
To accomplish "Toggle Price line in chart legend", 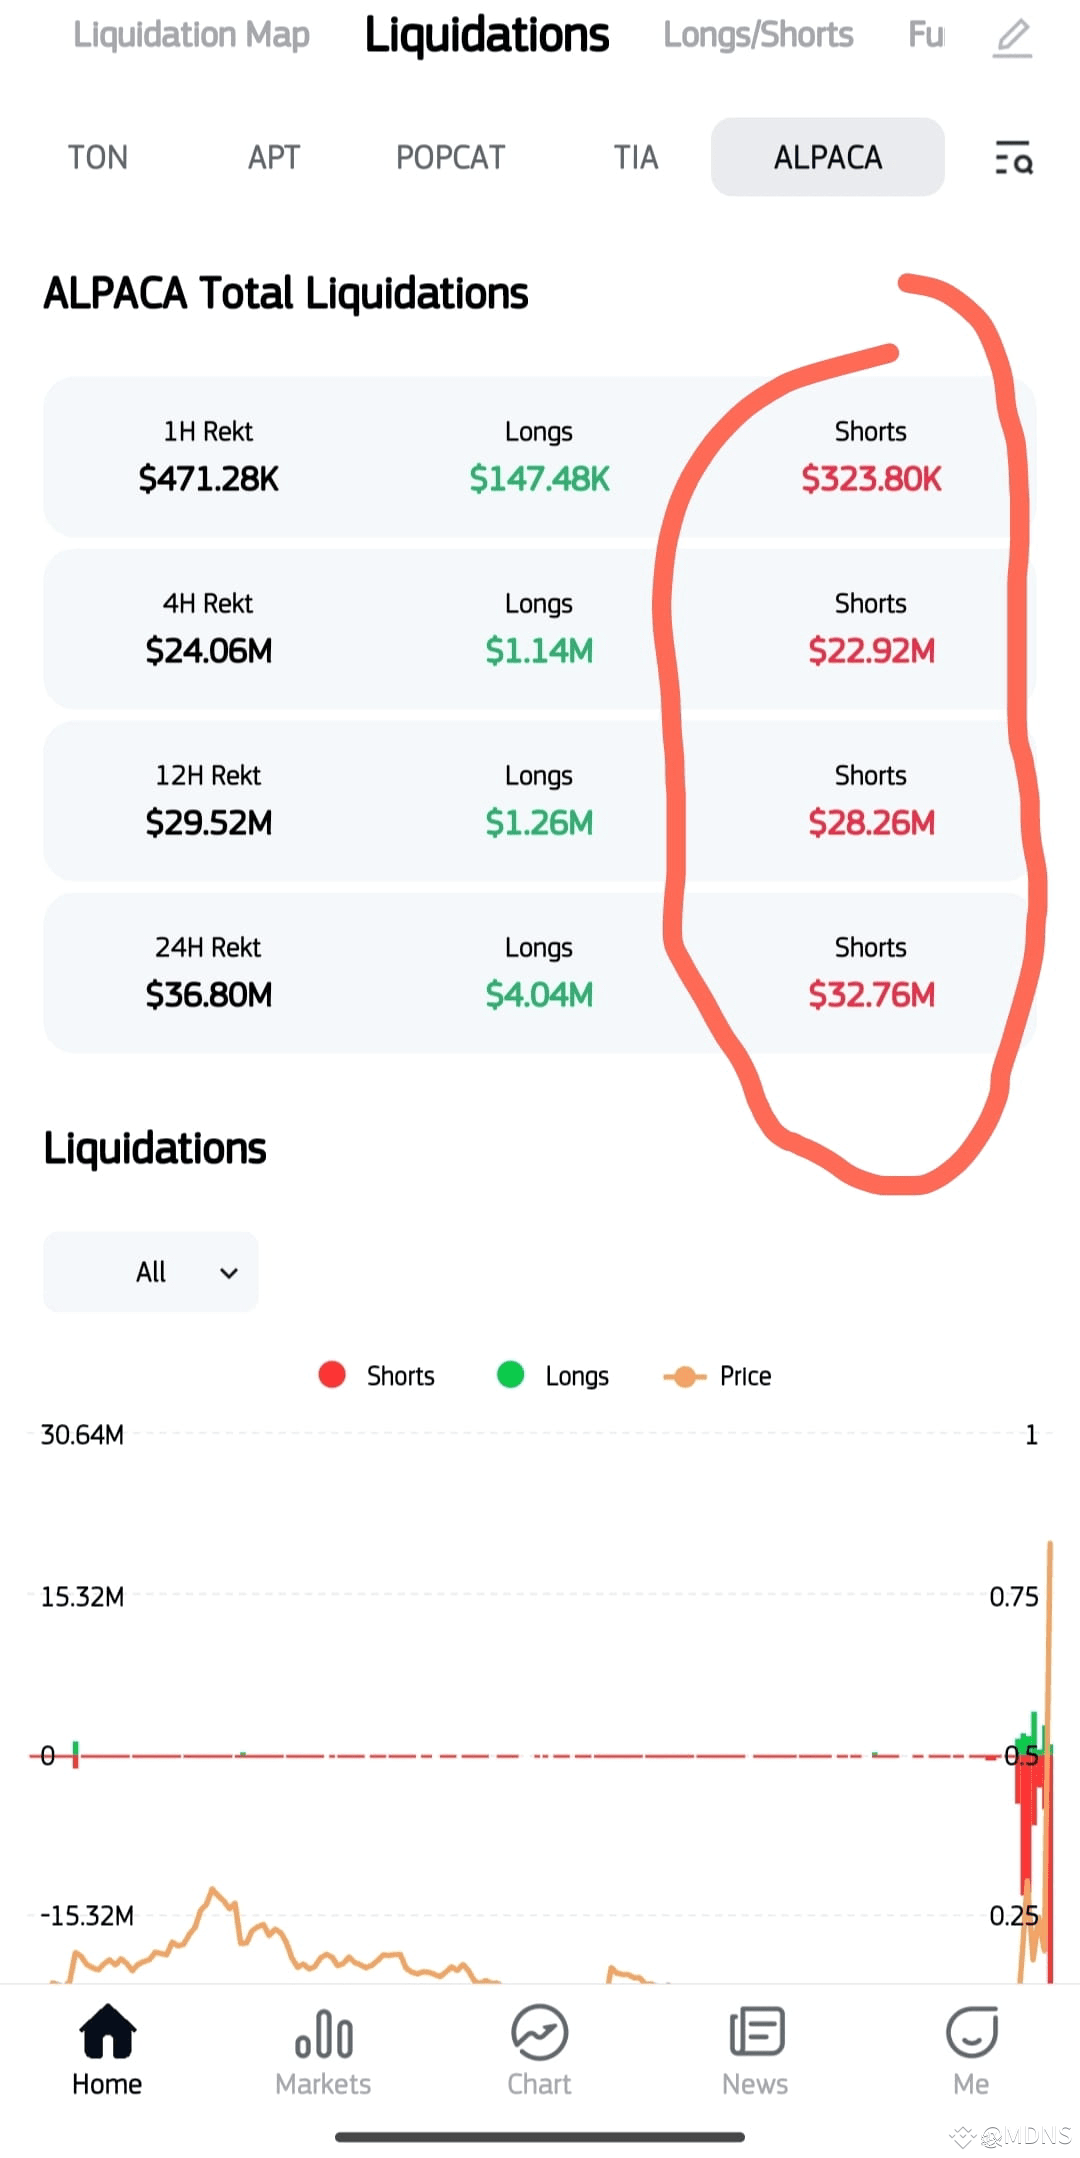I will click(717, 1376).
